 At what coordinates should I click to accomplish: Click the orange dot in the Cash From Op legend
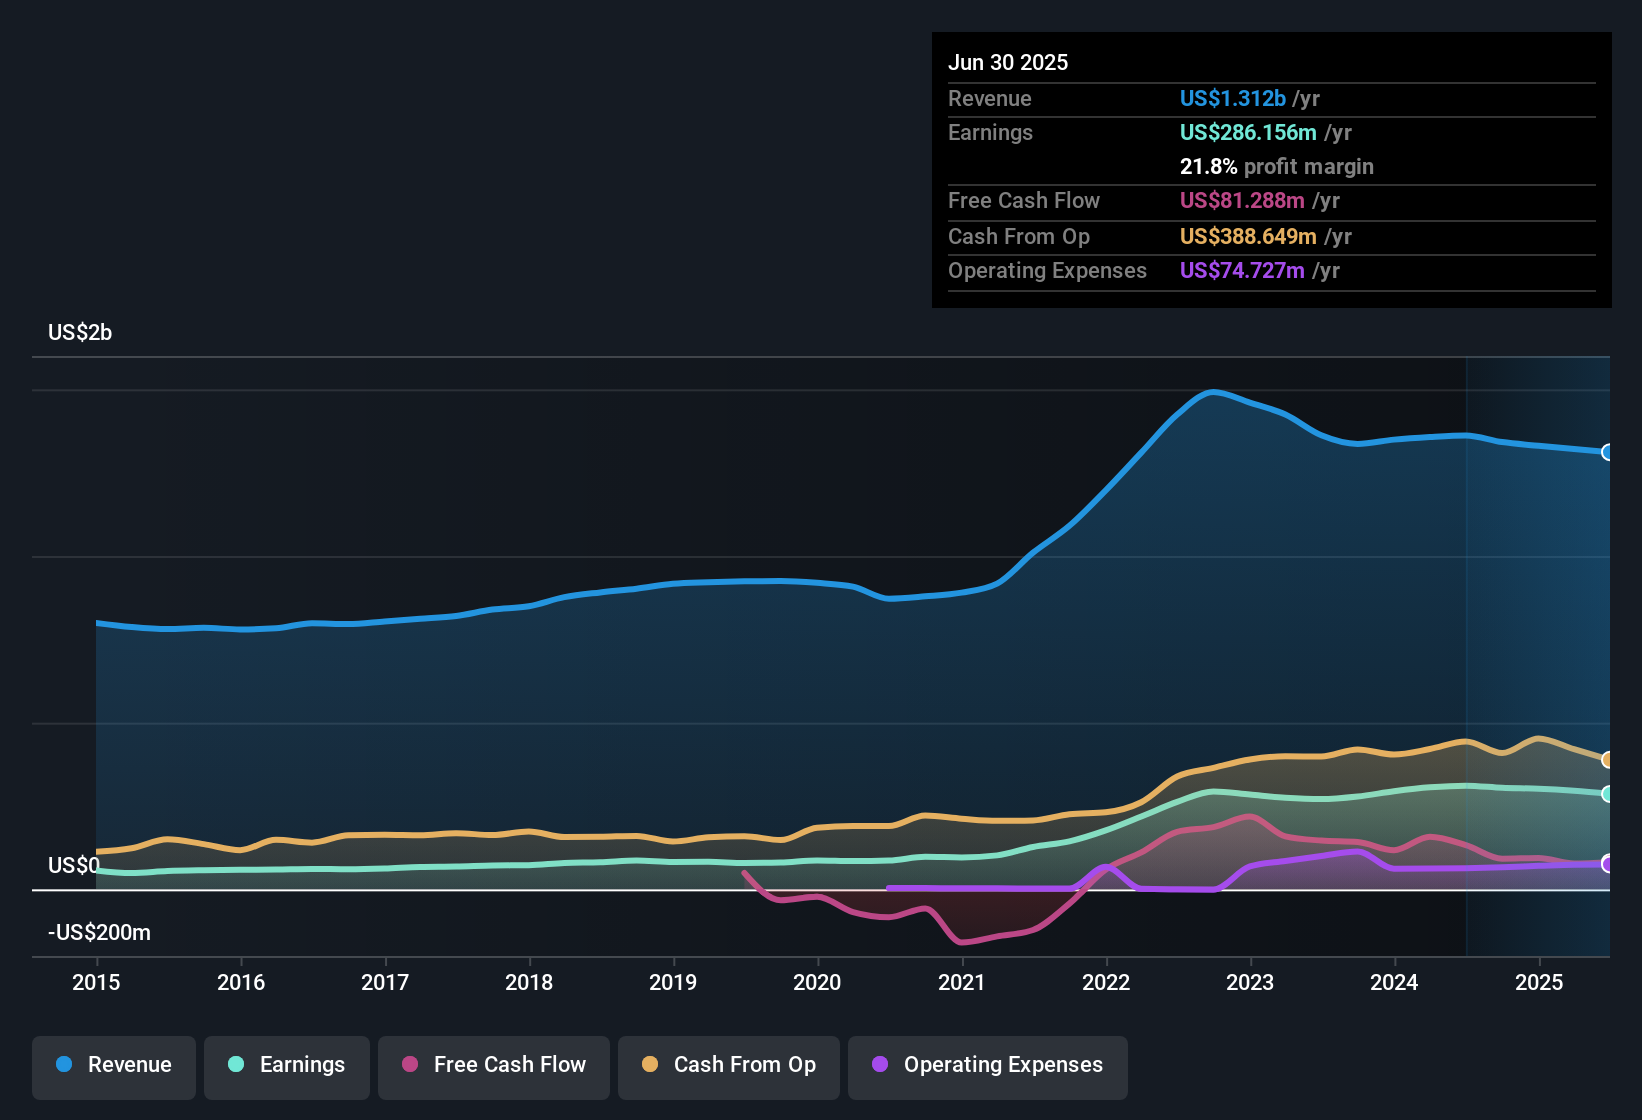pos(650,1064)
